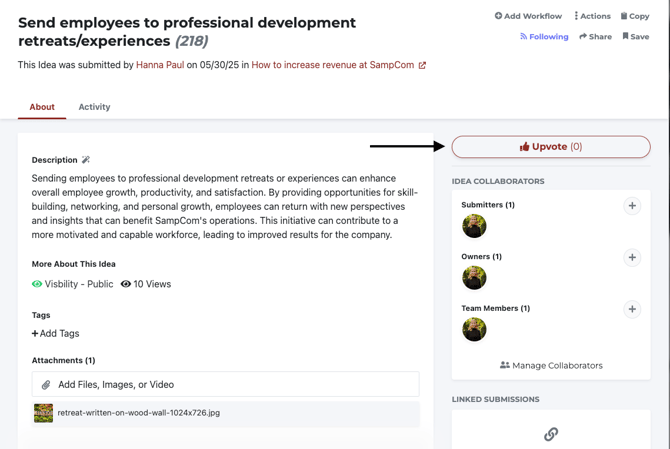
Task: Open the Actions menu
Action: pos(592,16)
